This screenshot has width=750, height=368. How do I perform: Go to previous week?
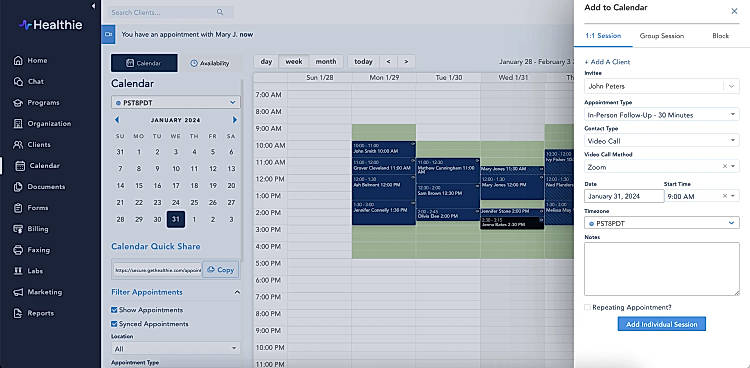(x=388, y=61)
